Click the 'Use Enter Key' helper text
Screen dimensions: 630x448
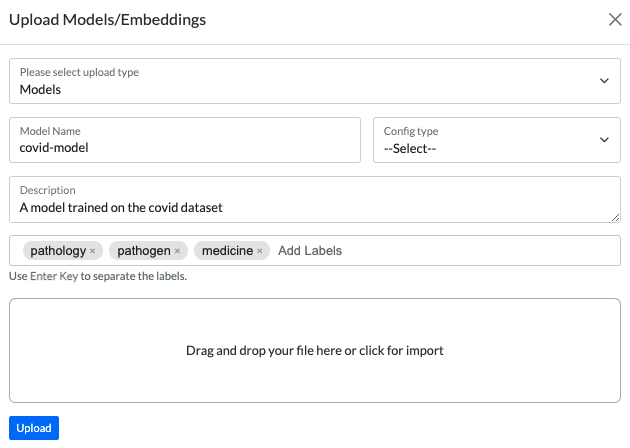click(x=98, y=276)
